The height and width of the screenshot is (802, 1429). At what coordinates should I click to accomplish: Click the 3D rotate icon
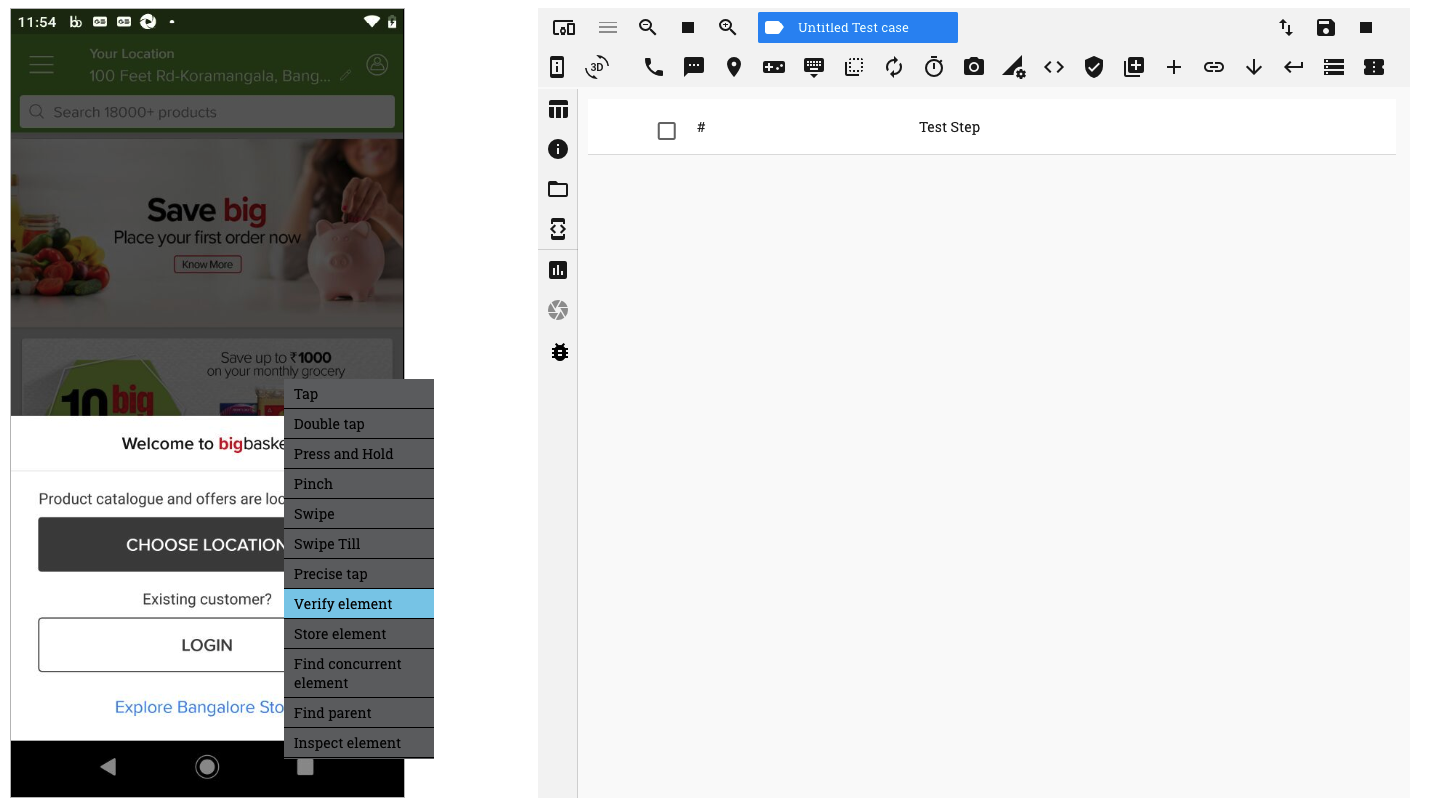[x=597, y=67]
